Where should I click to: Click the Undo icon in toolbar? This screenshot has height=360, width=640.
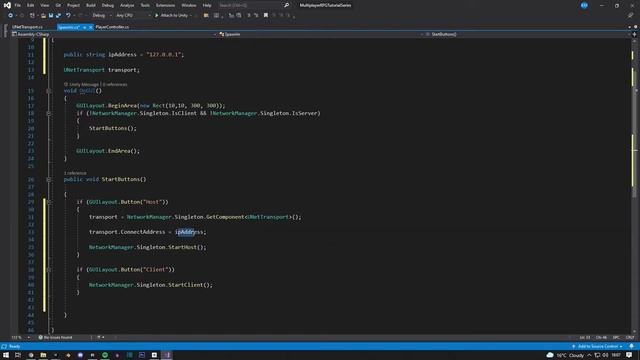68,16
